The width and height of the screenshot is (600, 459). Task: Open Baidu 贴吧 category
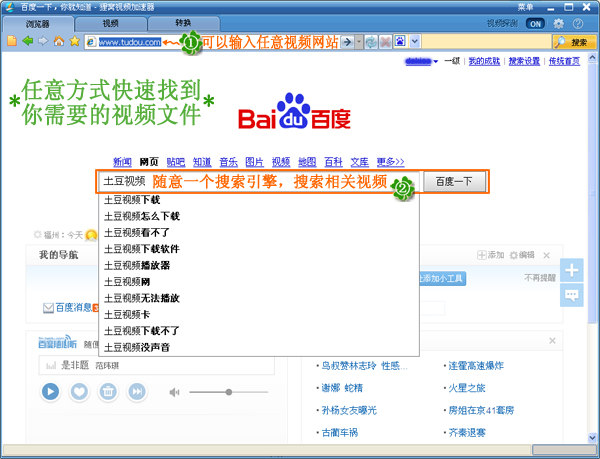pos(176,162)
